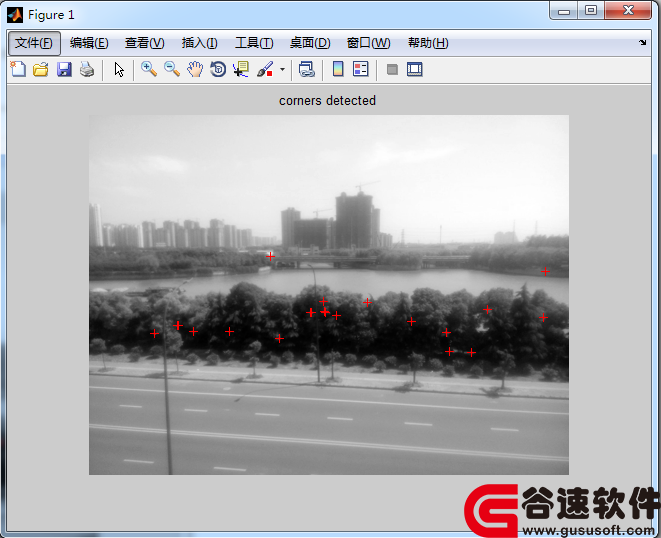The width and height of the screenshot is (661, 538).
Task: Select the Edit Plot arrow tool
Action: [119, 69]
